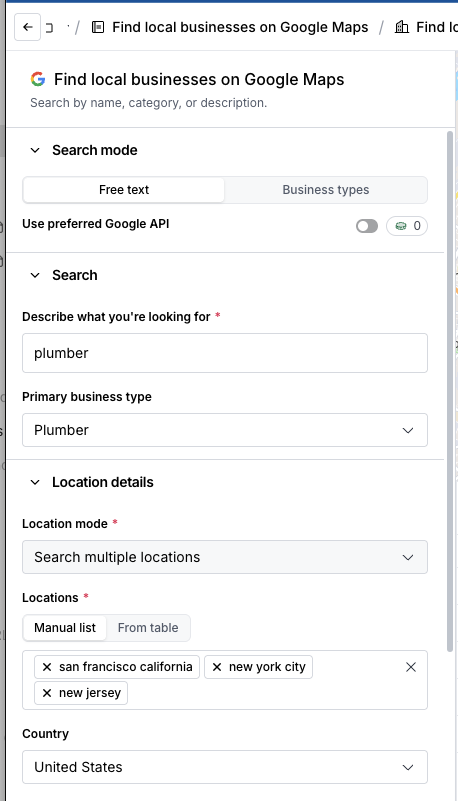The width and height of the screenshot is (458, 801).
Task: Open the Country dropdown
Action: pos(225,767)
